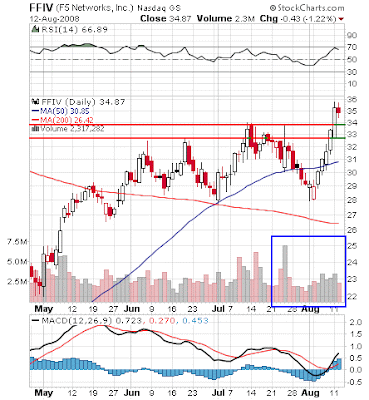
Task: Click the green RSI indicator icon
Action: [x=34, y=29]
